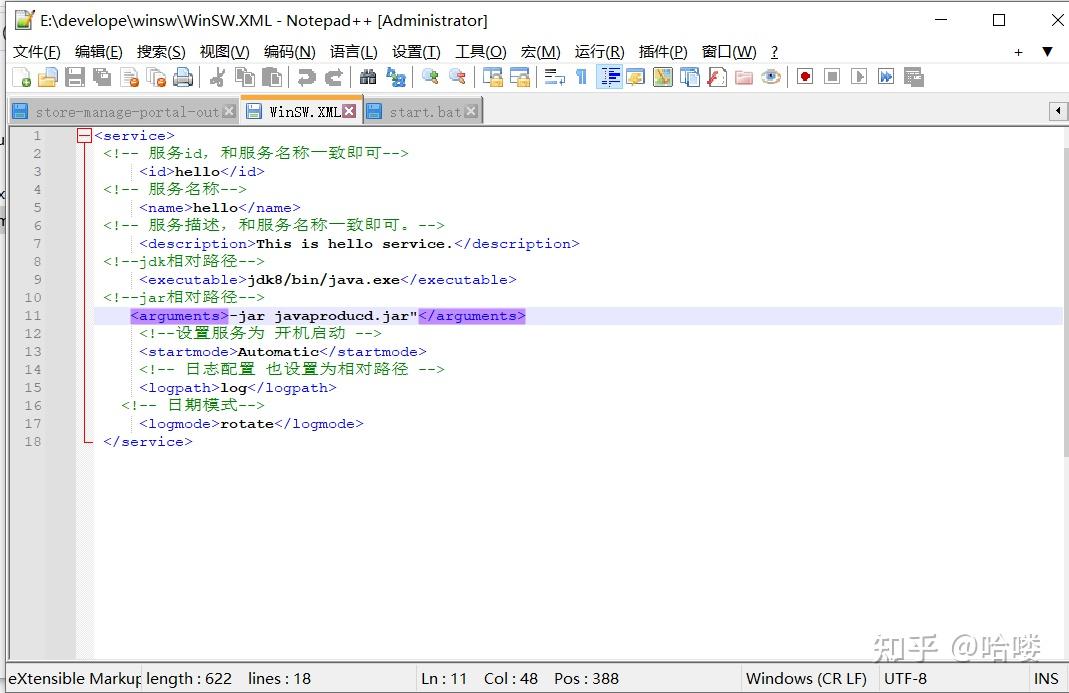
Task: Click Windows (CR LF) in status bar
Action: [x=806, y=678]
